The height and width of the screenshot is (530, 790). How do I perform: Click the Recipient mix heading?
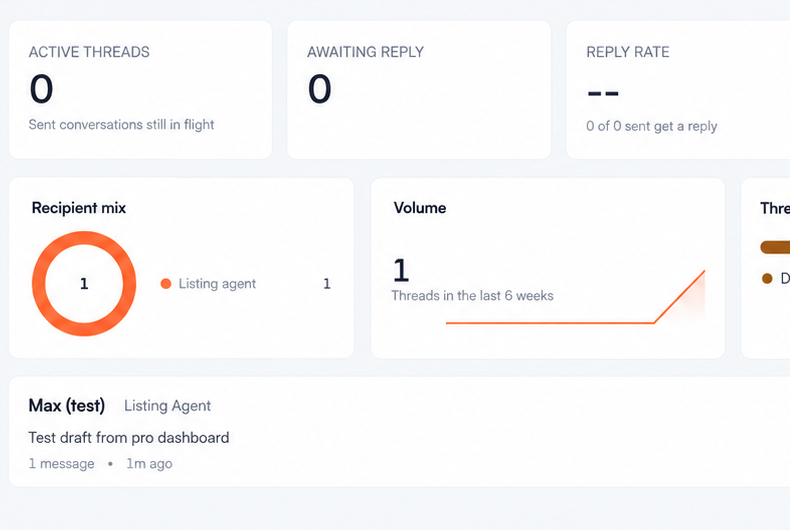pos(79,208)
